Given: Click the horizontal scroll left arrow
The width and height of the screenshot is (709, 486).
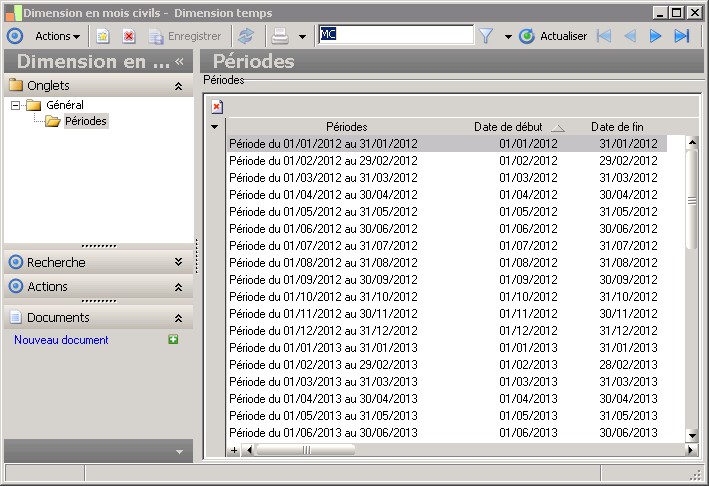Looking at the screenshot, I should point(249,450).
